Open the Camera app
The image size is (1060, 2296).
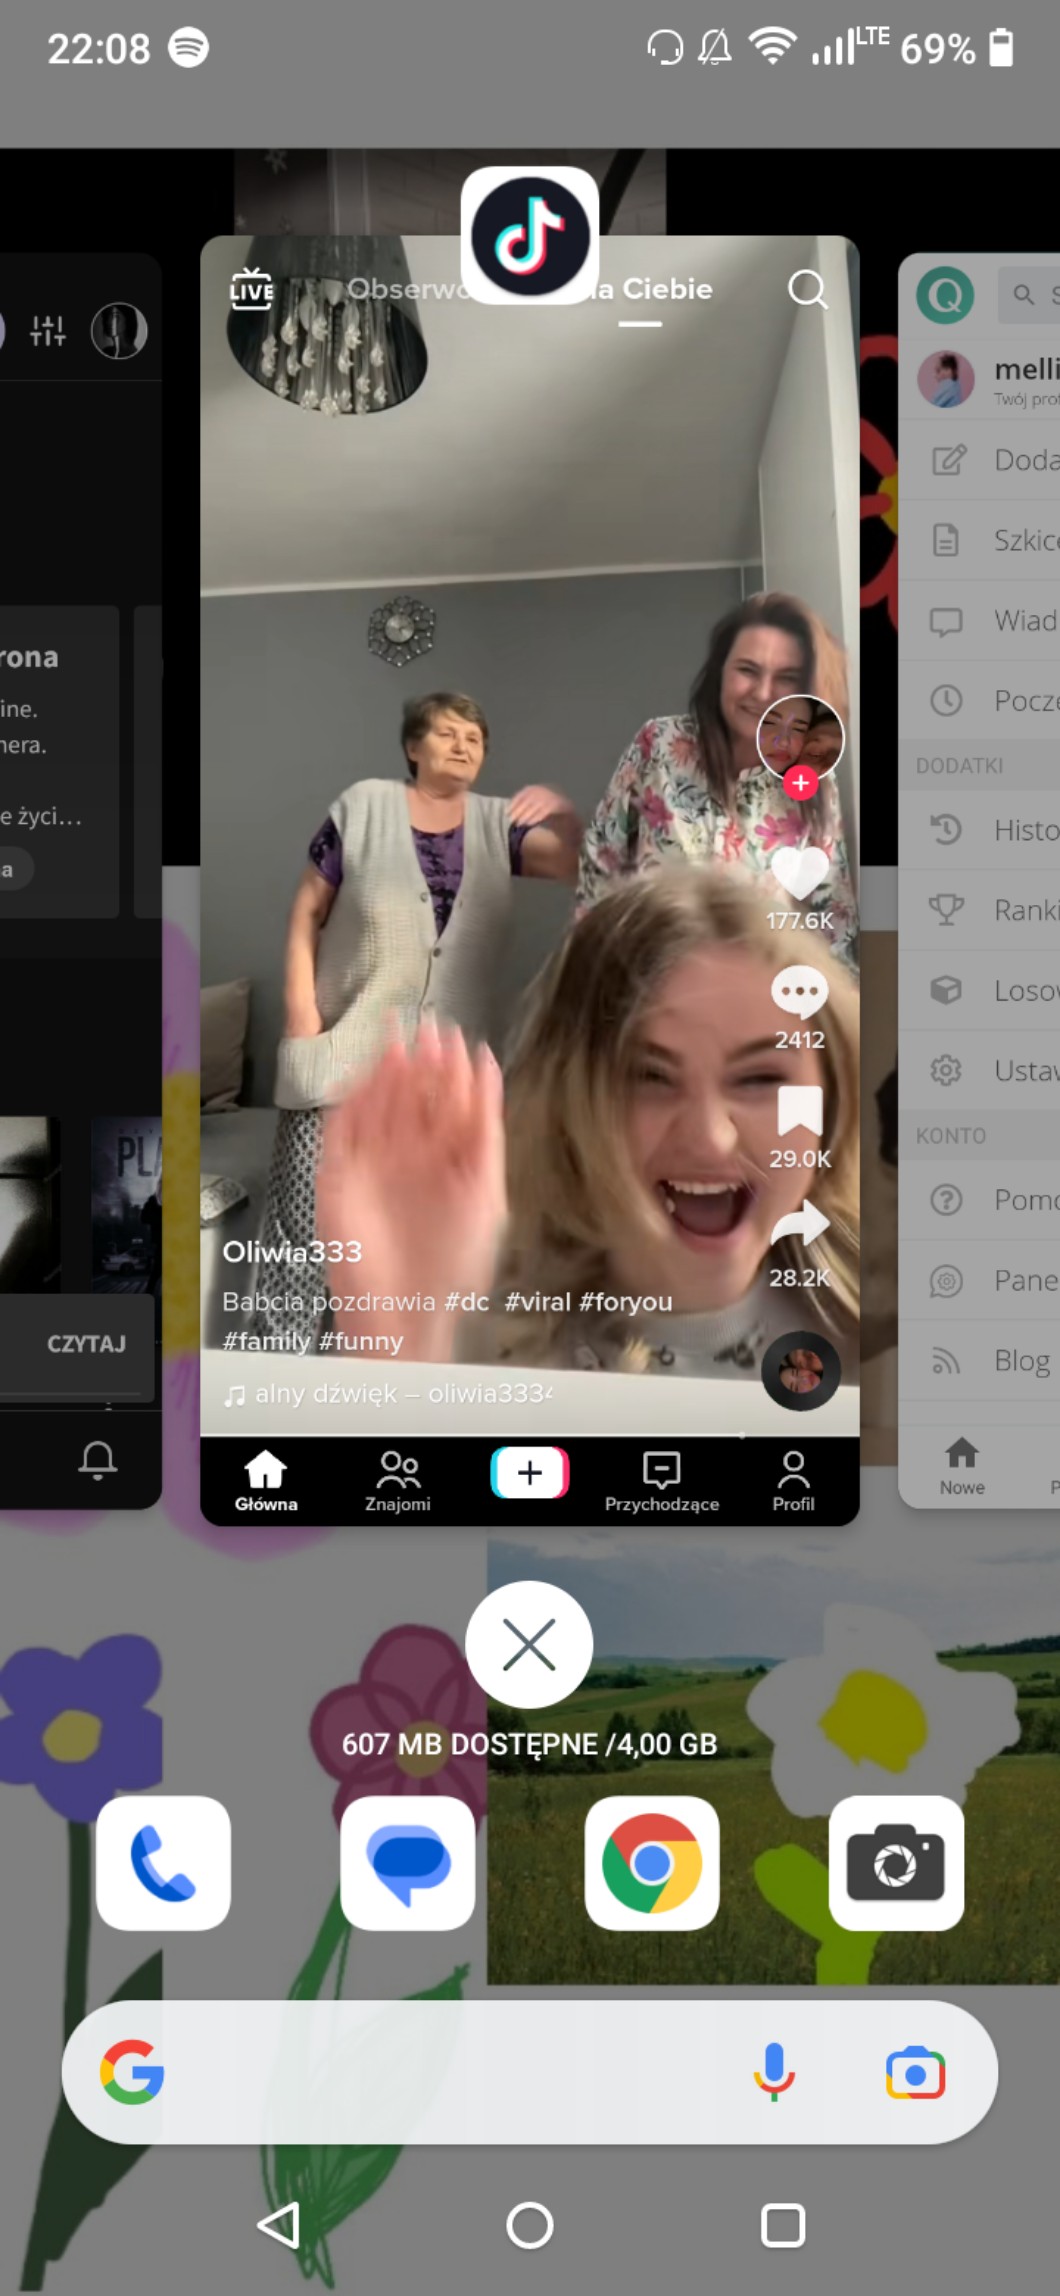896,1863
